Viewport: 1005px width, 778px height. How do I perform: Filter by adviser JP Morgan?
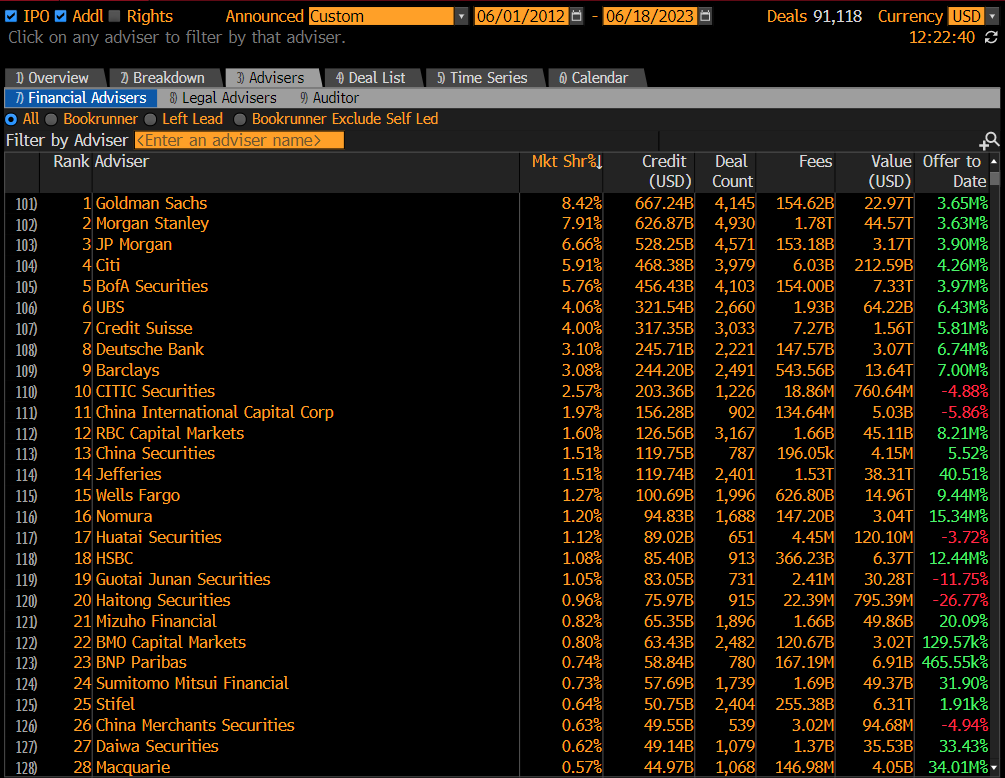(x=134, y=244)
